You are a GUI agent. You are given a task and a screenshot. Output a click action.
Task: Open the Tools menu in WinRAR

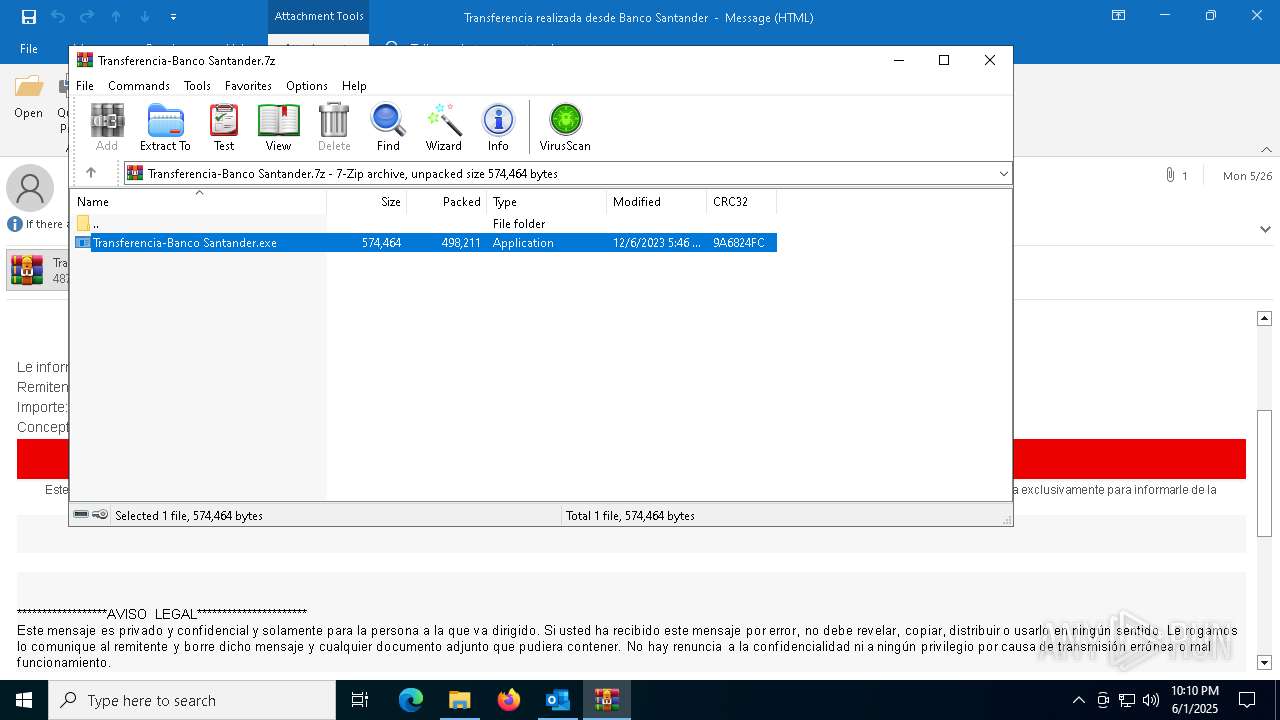tap(197, 86)
